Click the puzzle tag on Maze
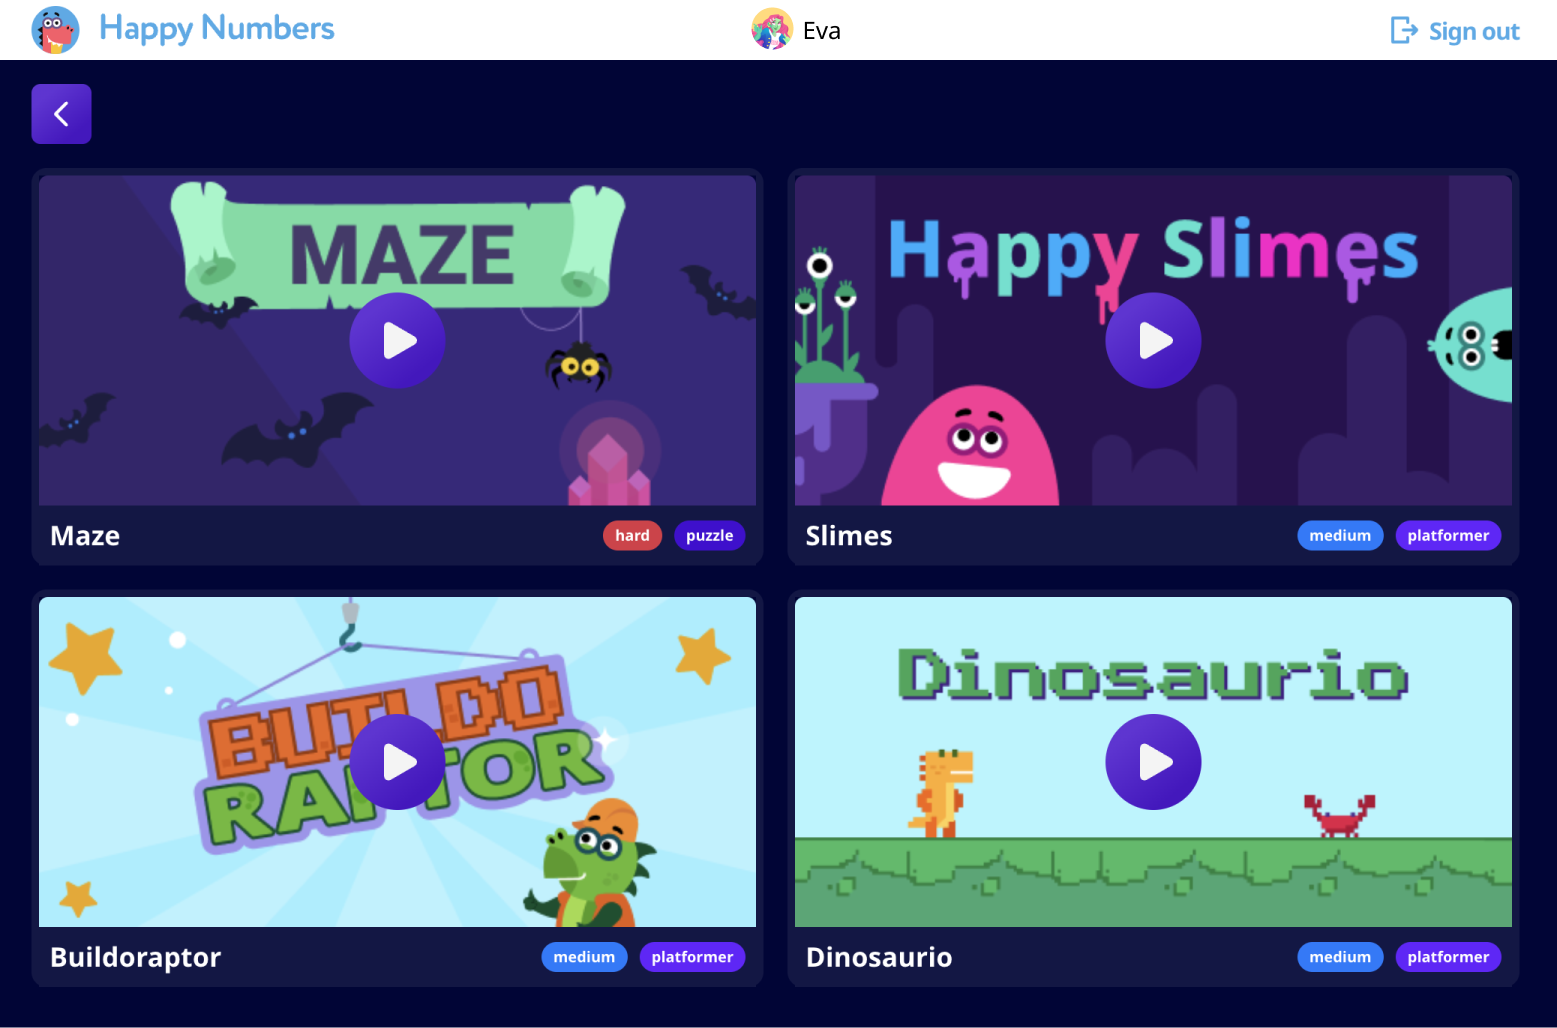 tap(709, 536)
